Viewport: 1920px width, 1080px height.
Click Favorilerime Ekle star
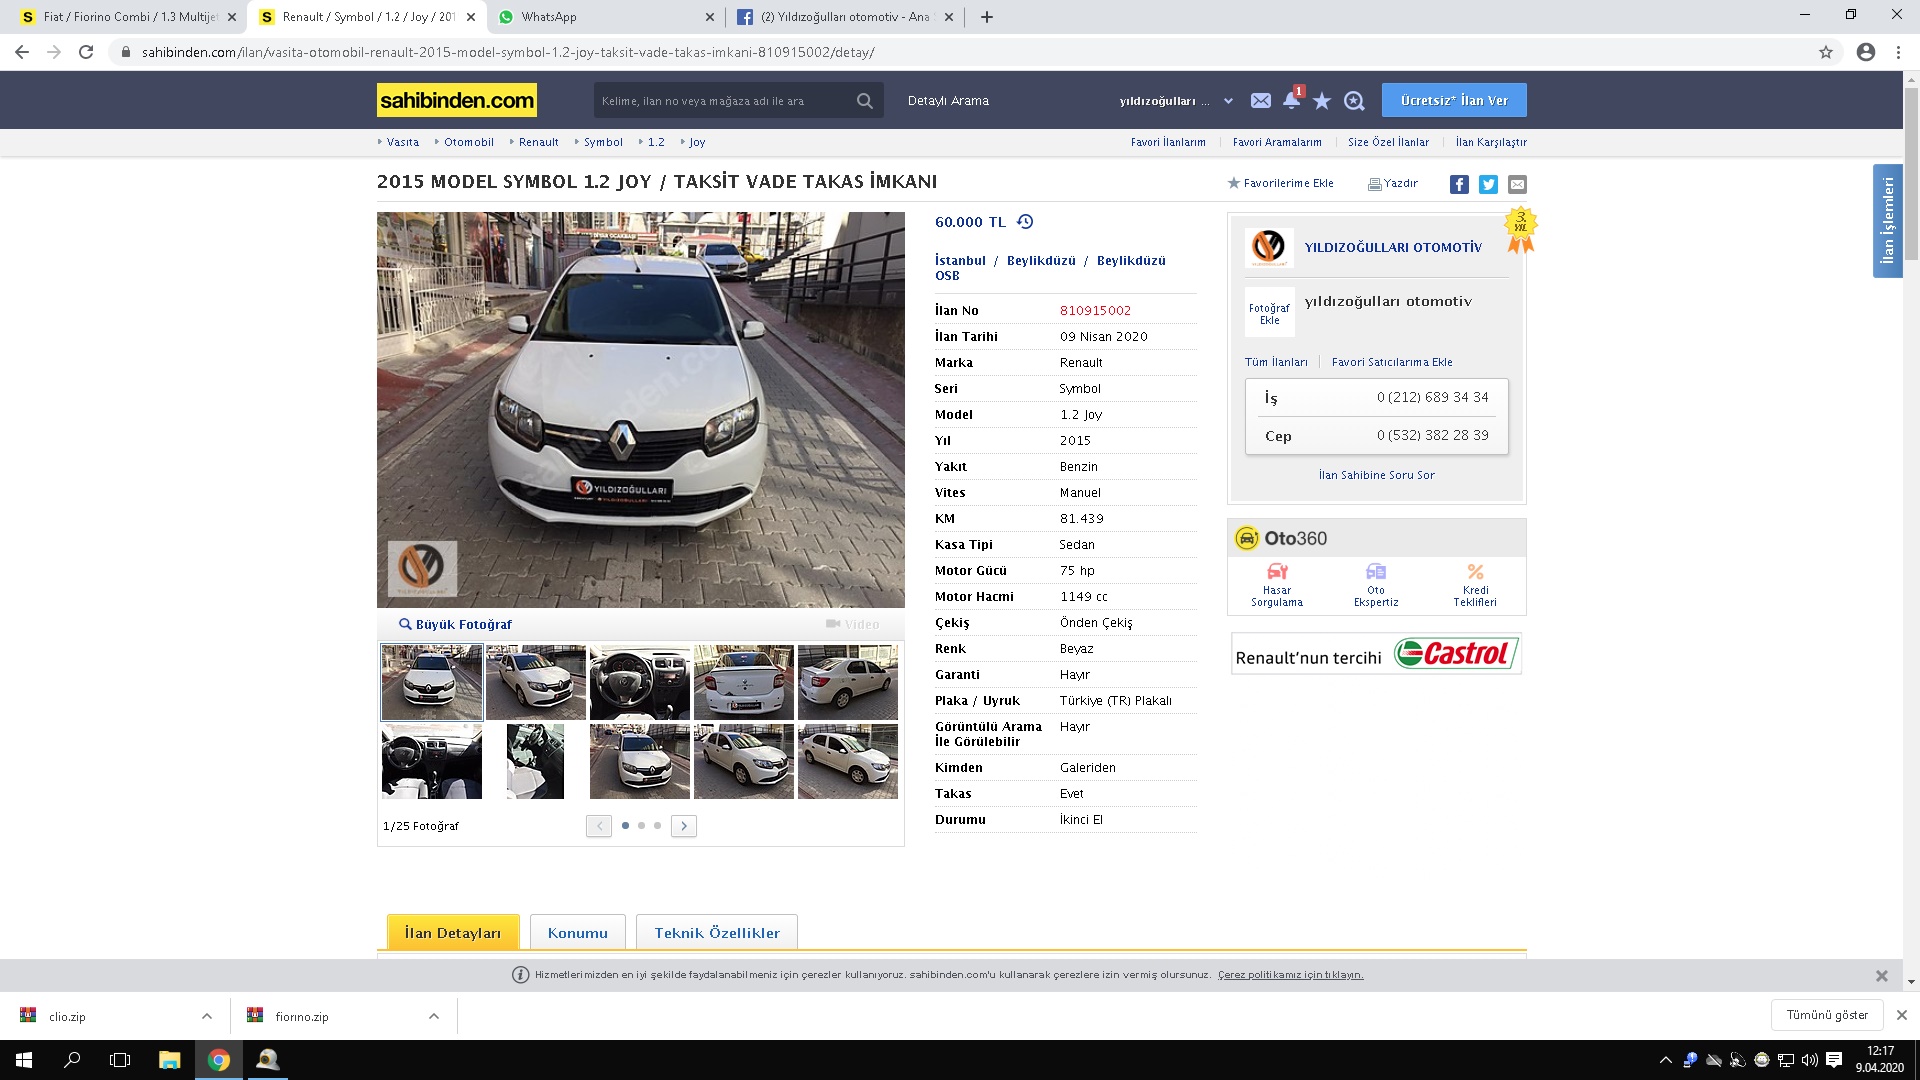coord(1233,183)
